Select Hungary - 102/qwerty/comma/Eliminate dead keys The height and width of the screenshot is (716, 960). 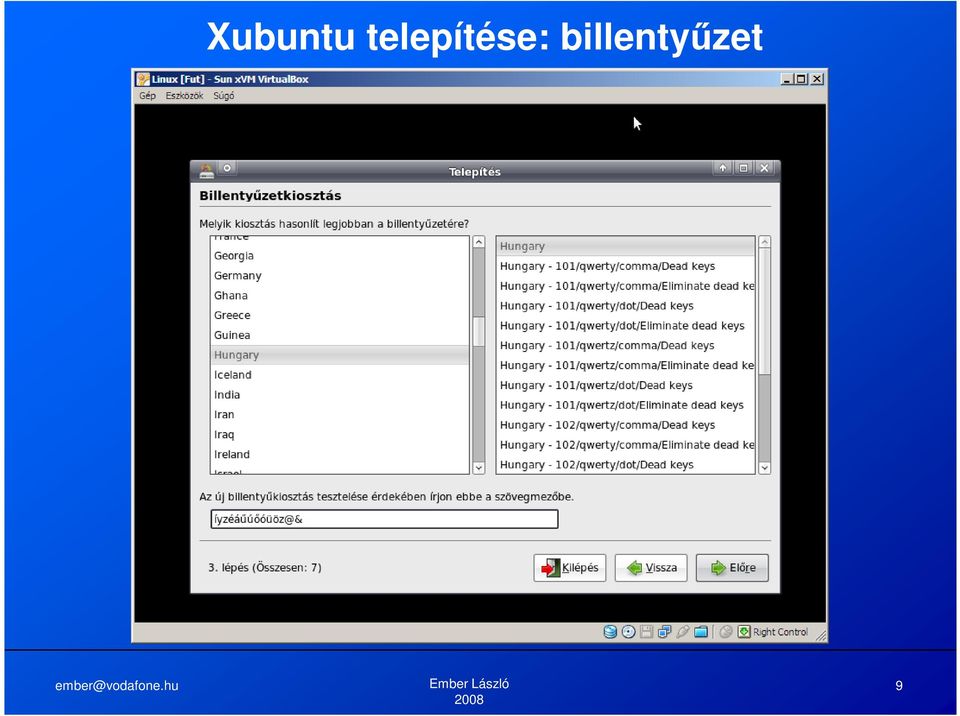626,445
